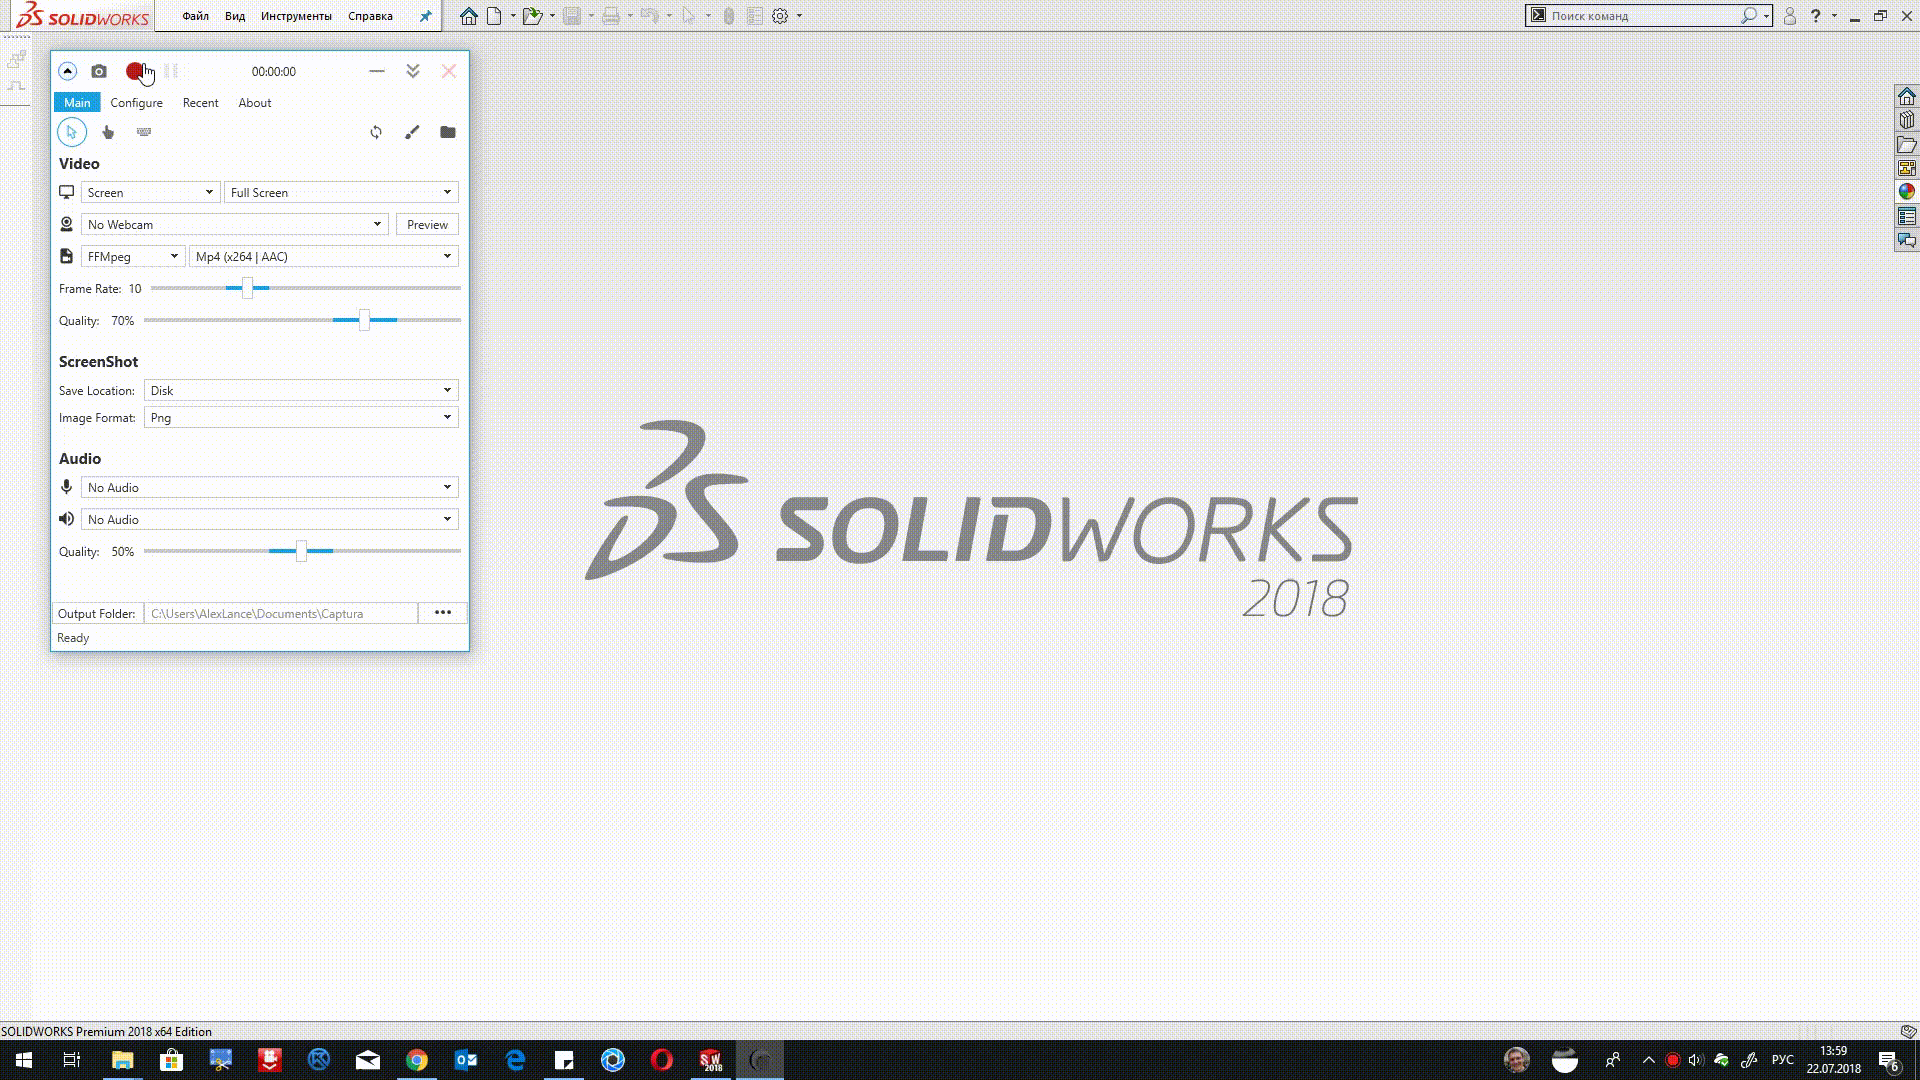Collapse Captura panel with double chevron
The height and width of the screenshot is (1080, 1920).
pyautogui.click(x=413, y=71)
